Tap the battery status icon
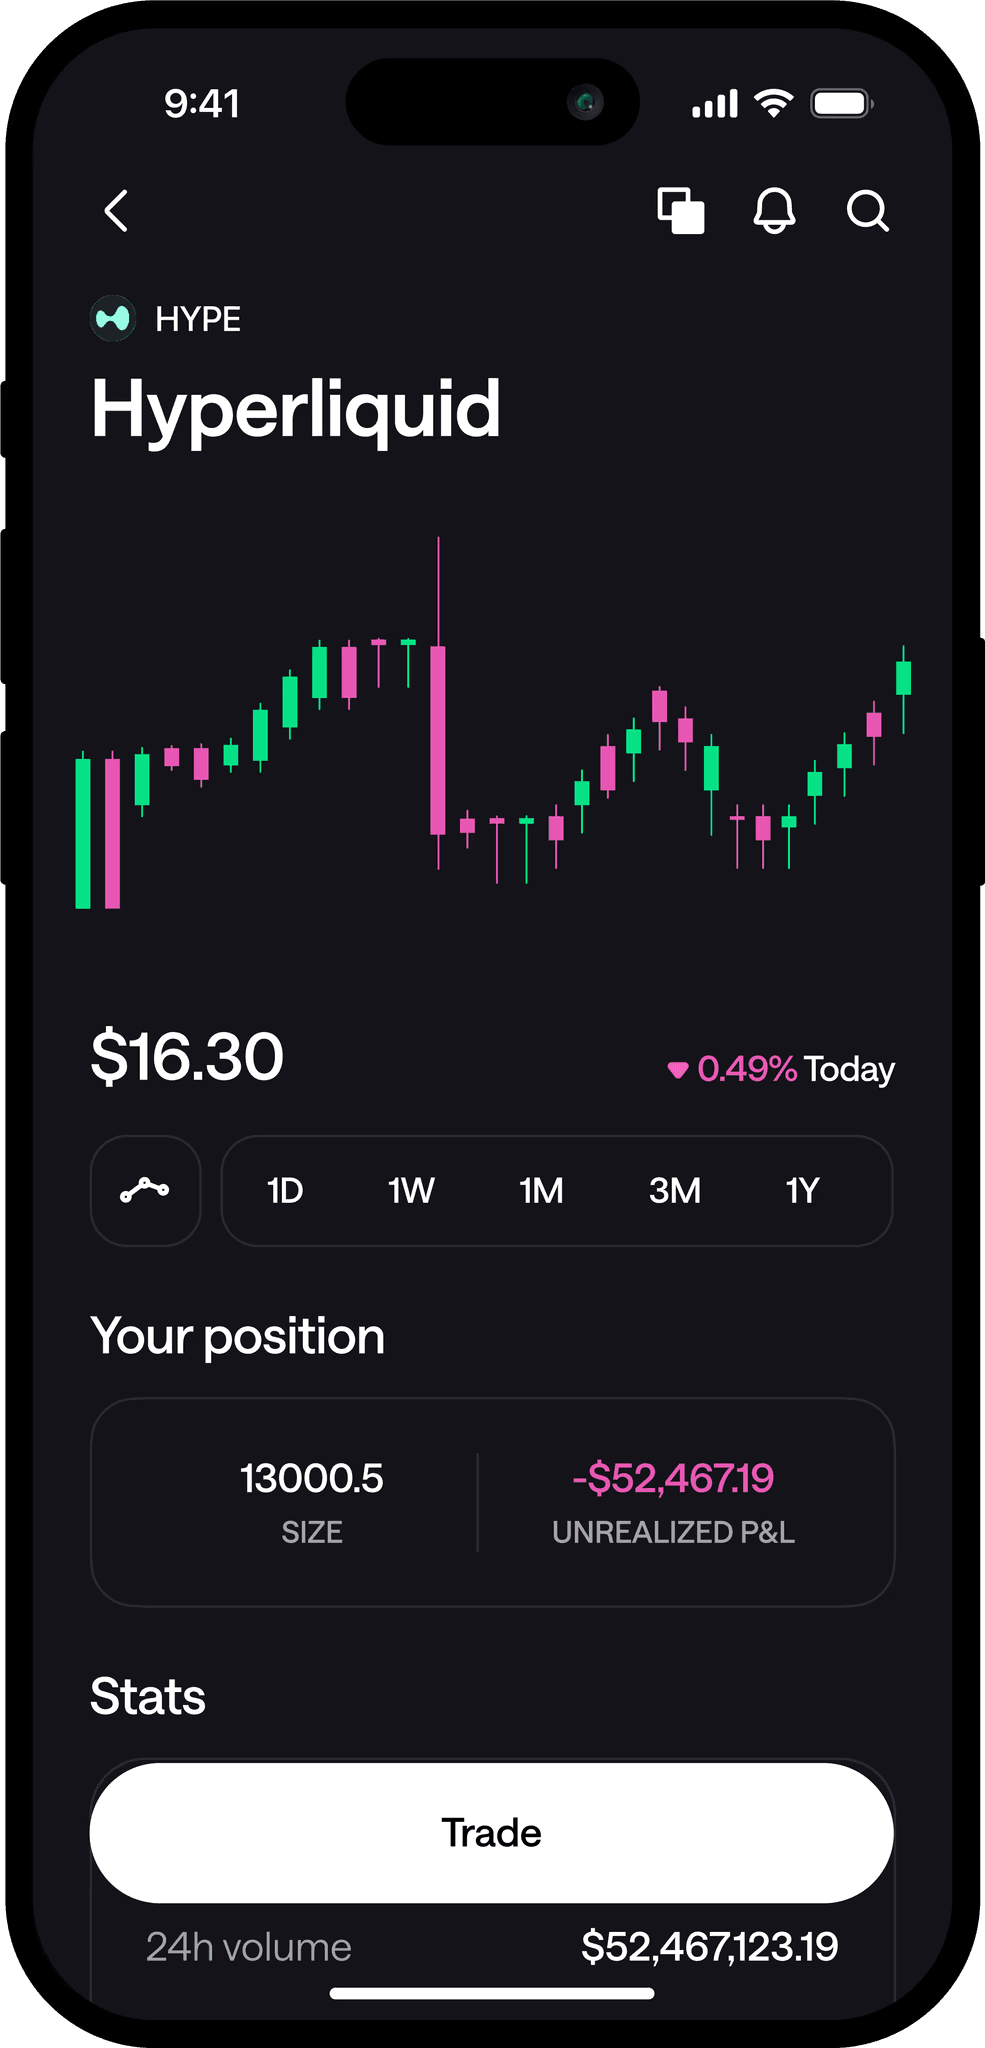985x2048 pixels. click(842, 103)
